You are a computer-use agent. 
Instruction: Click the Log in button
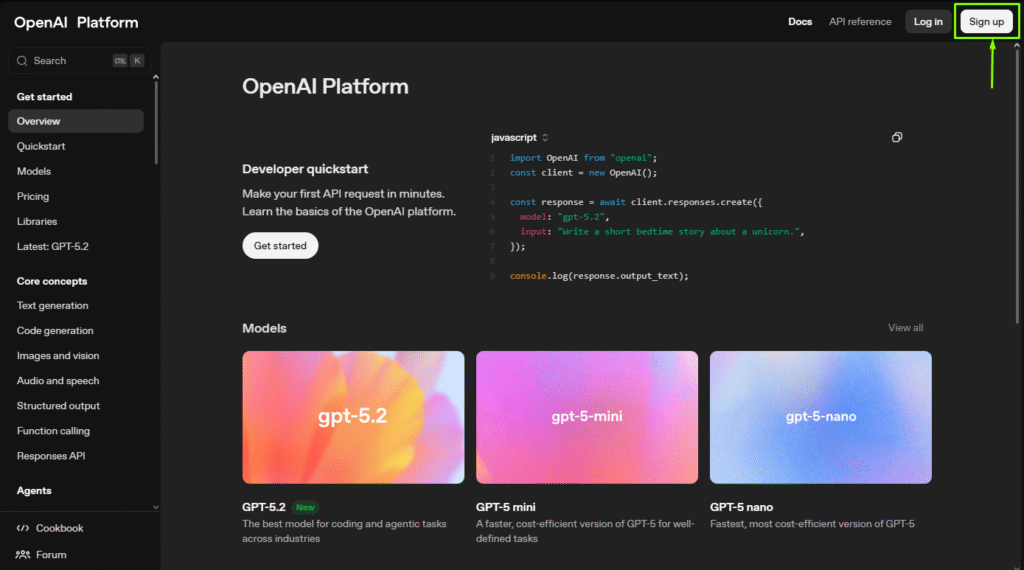[x=928, y=22]
